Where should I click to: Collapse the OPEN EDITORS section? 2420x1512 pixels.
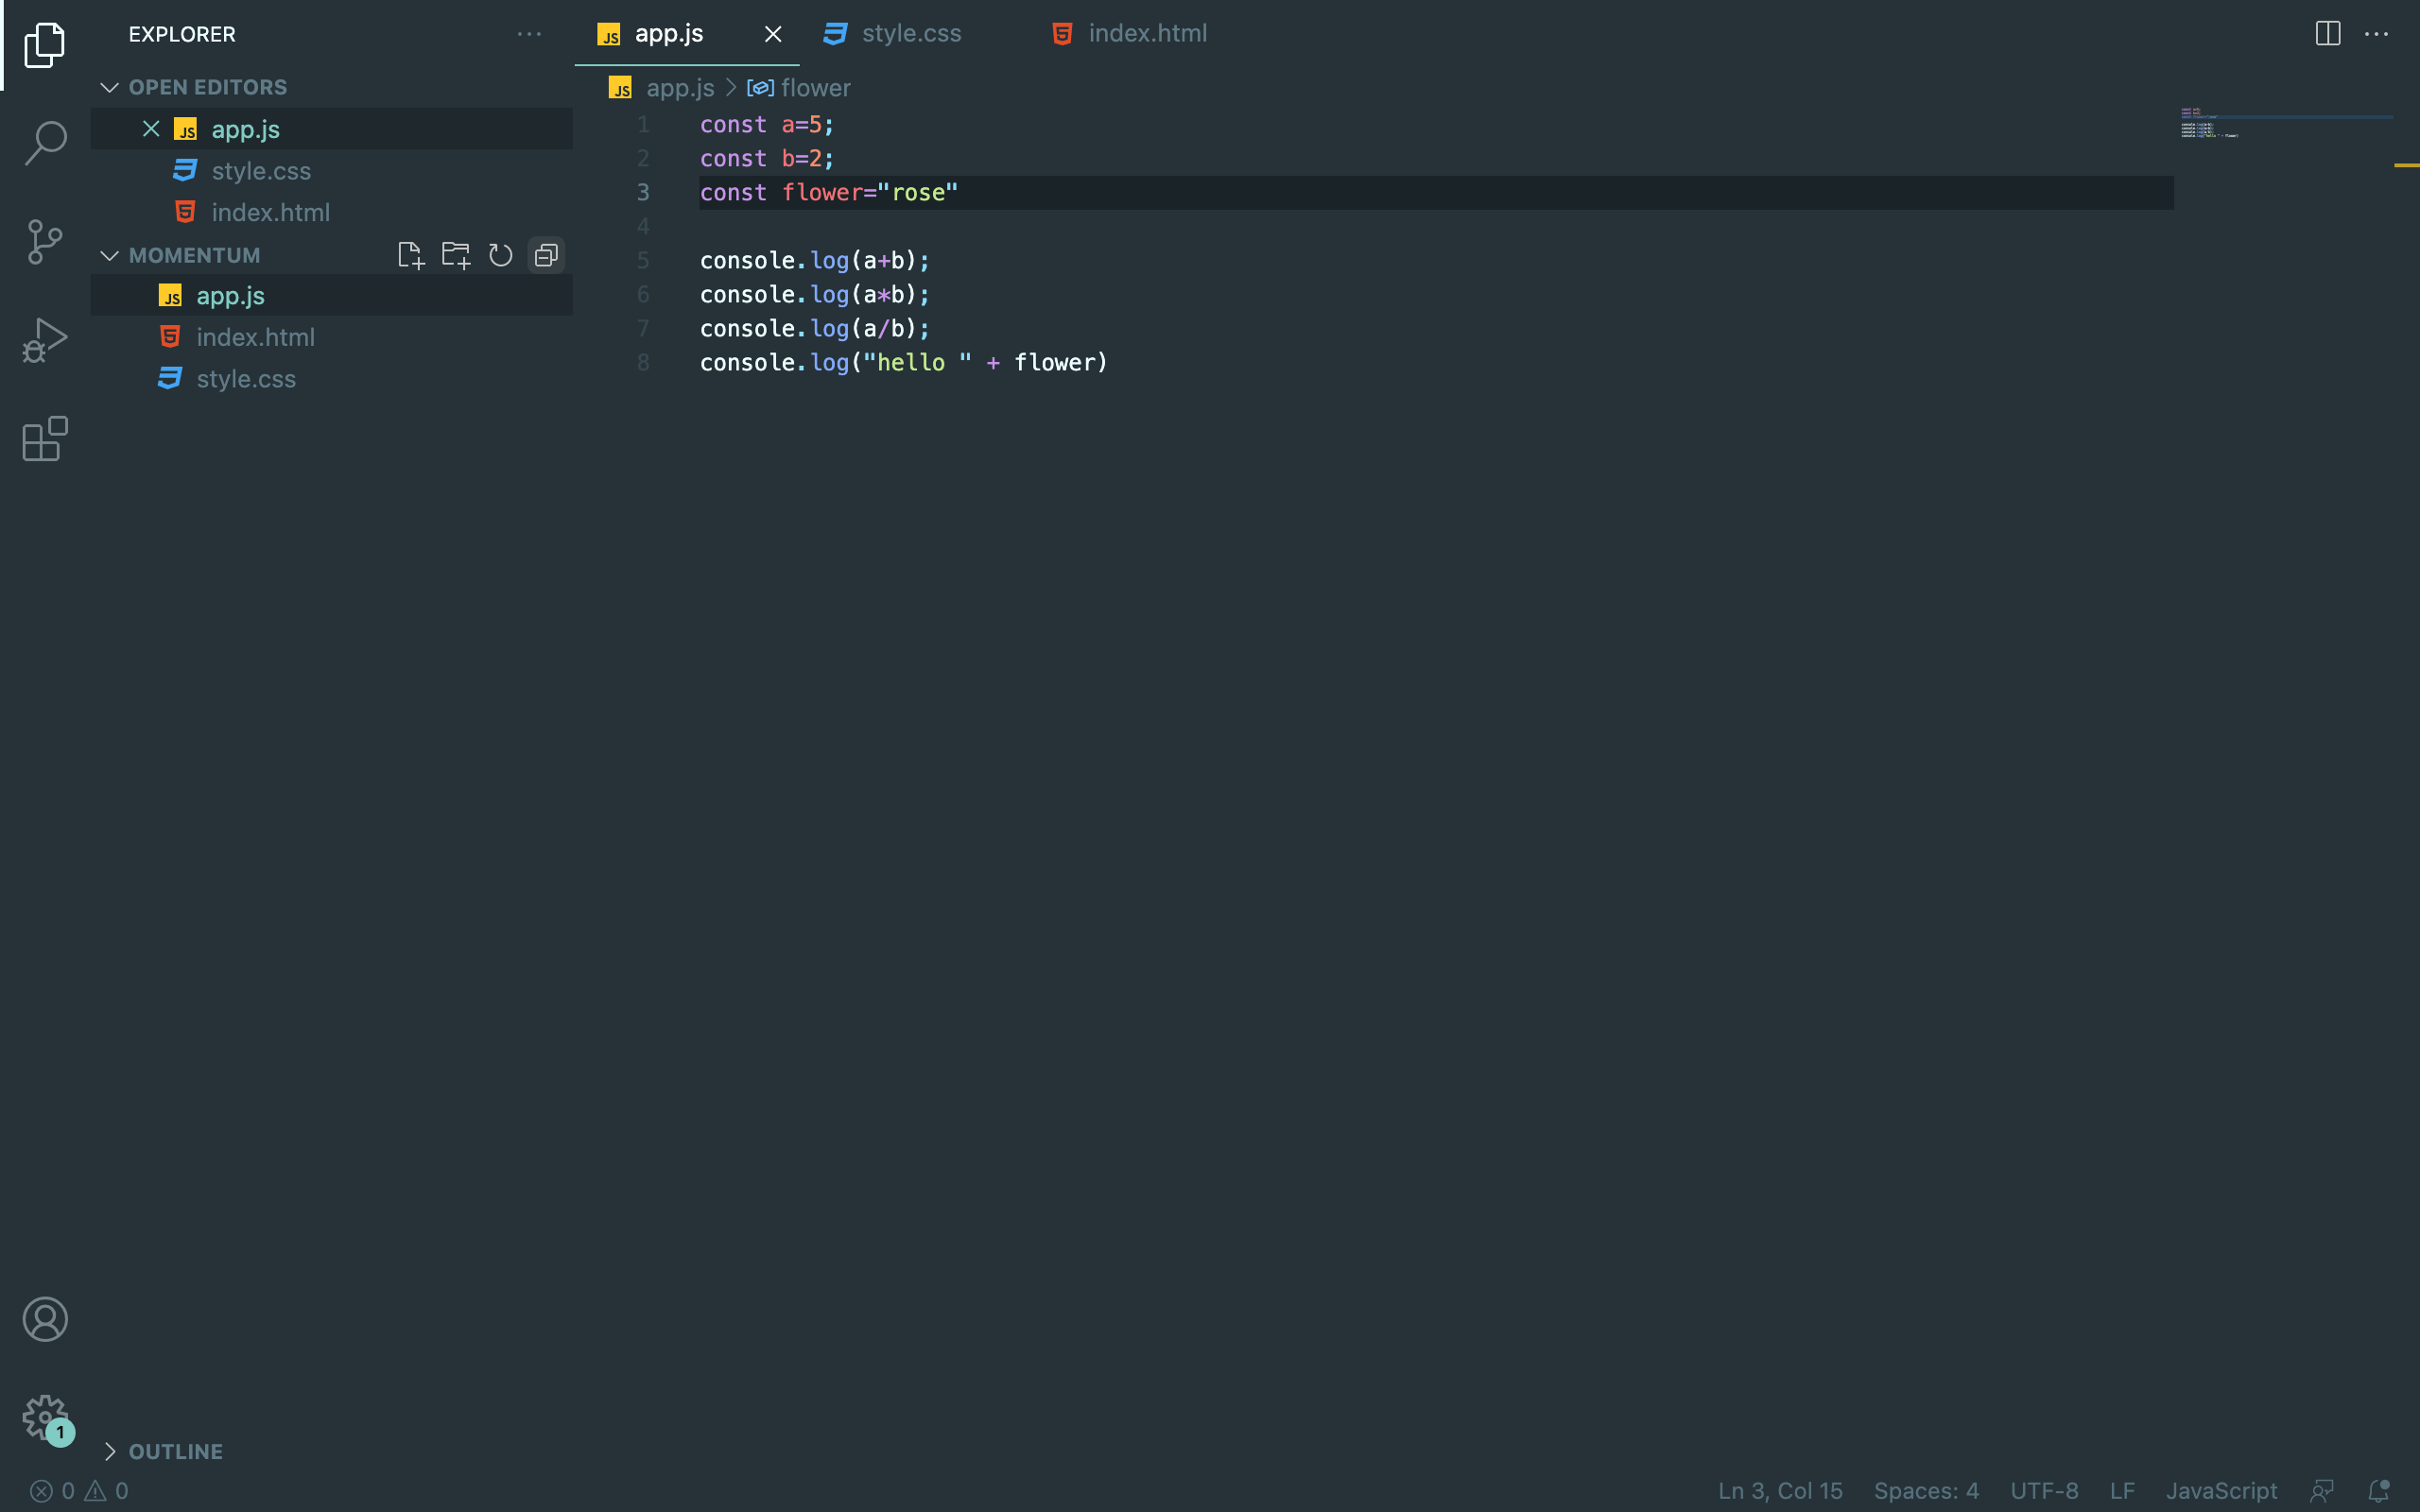point(110,87)
